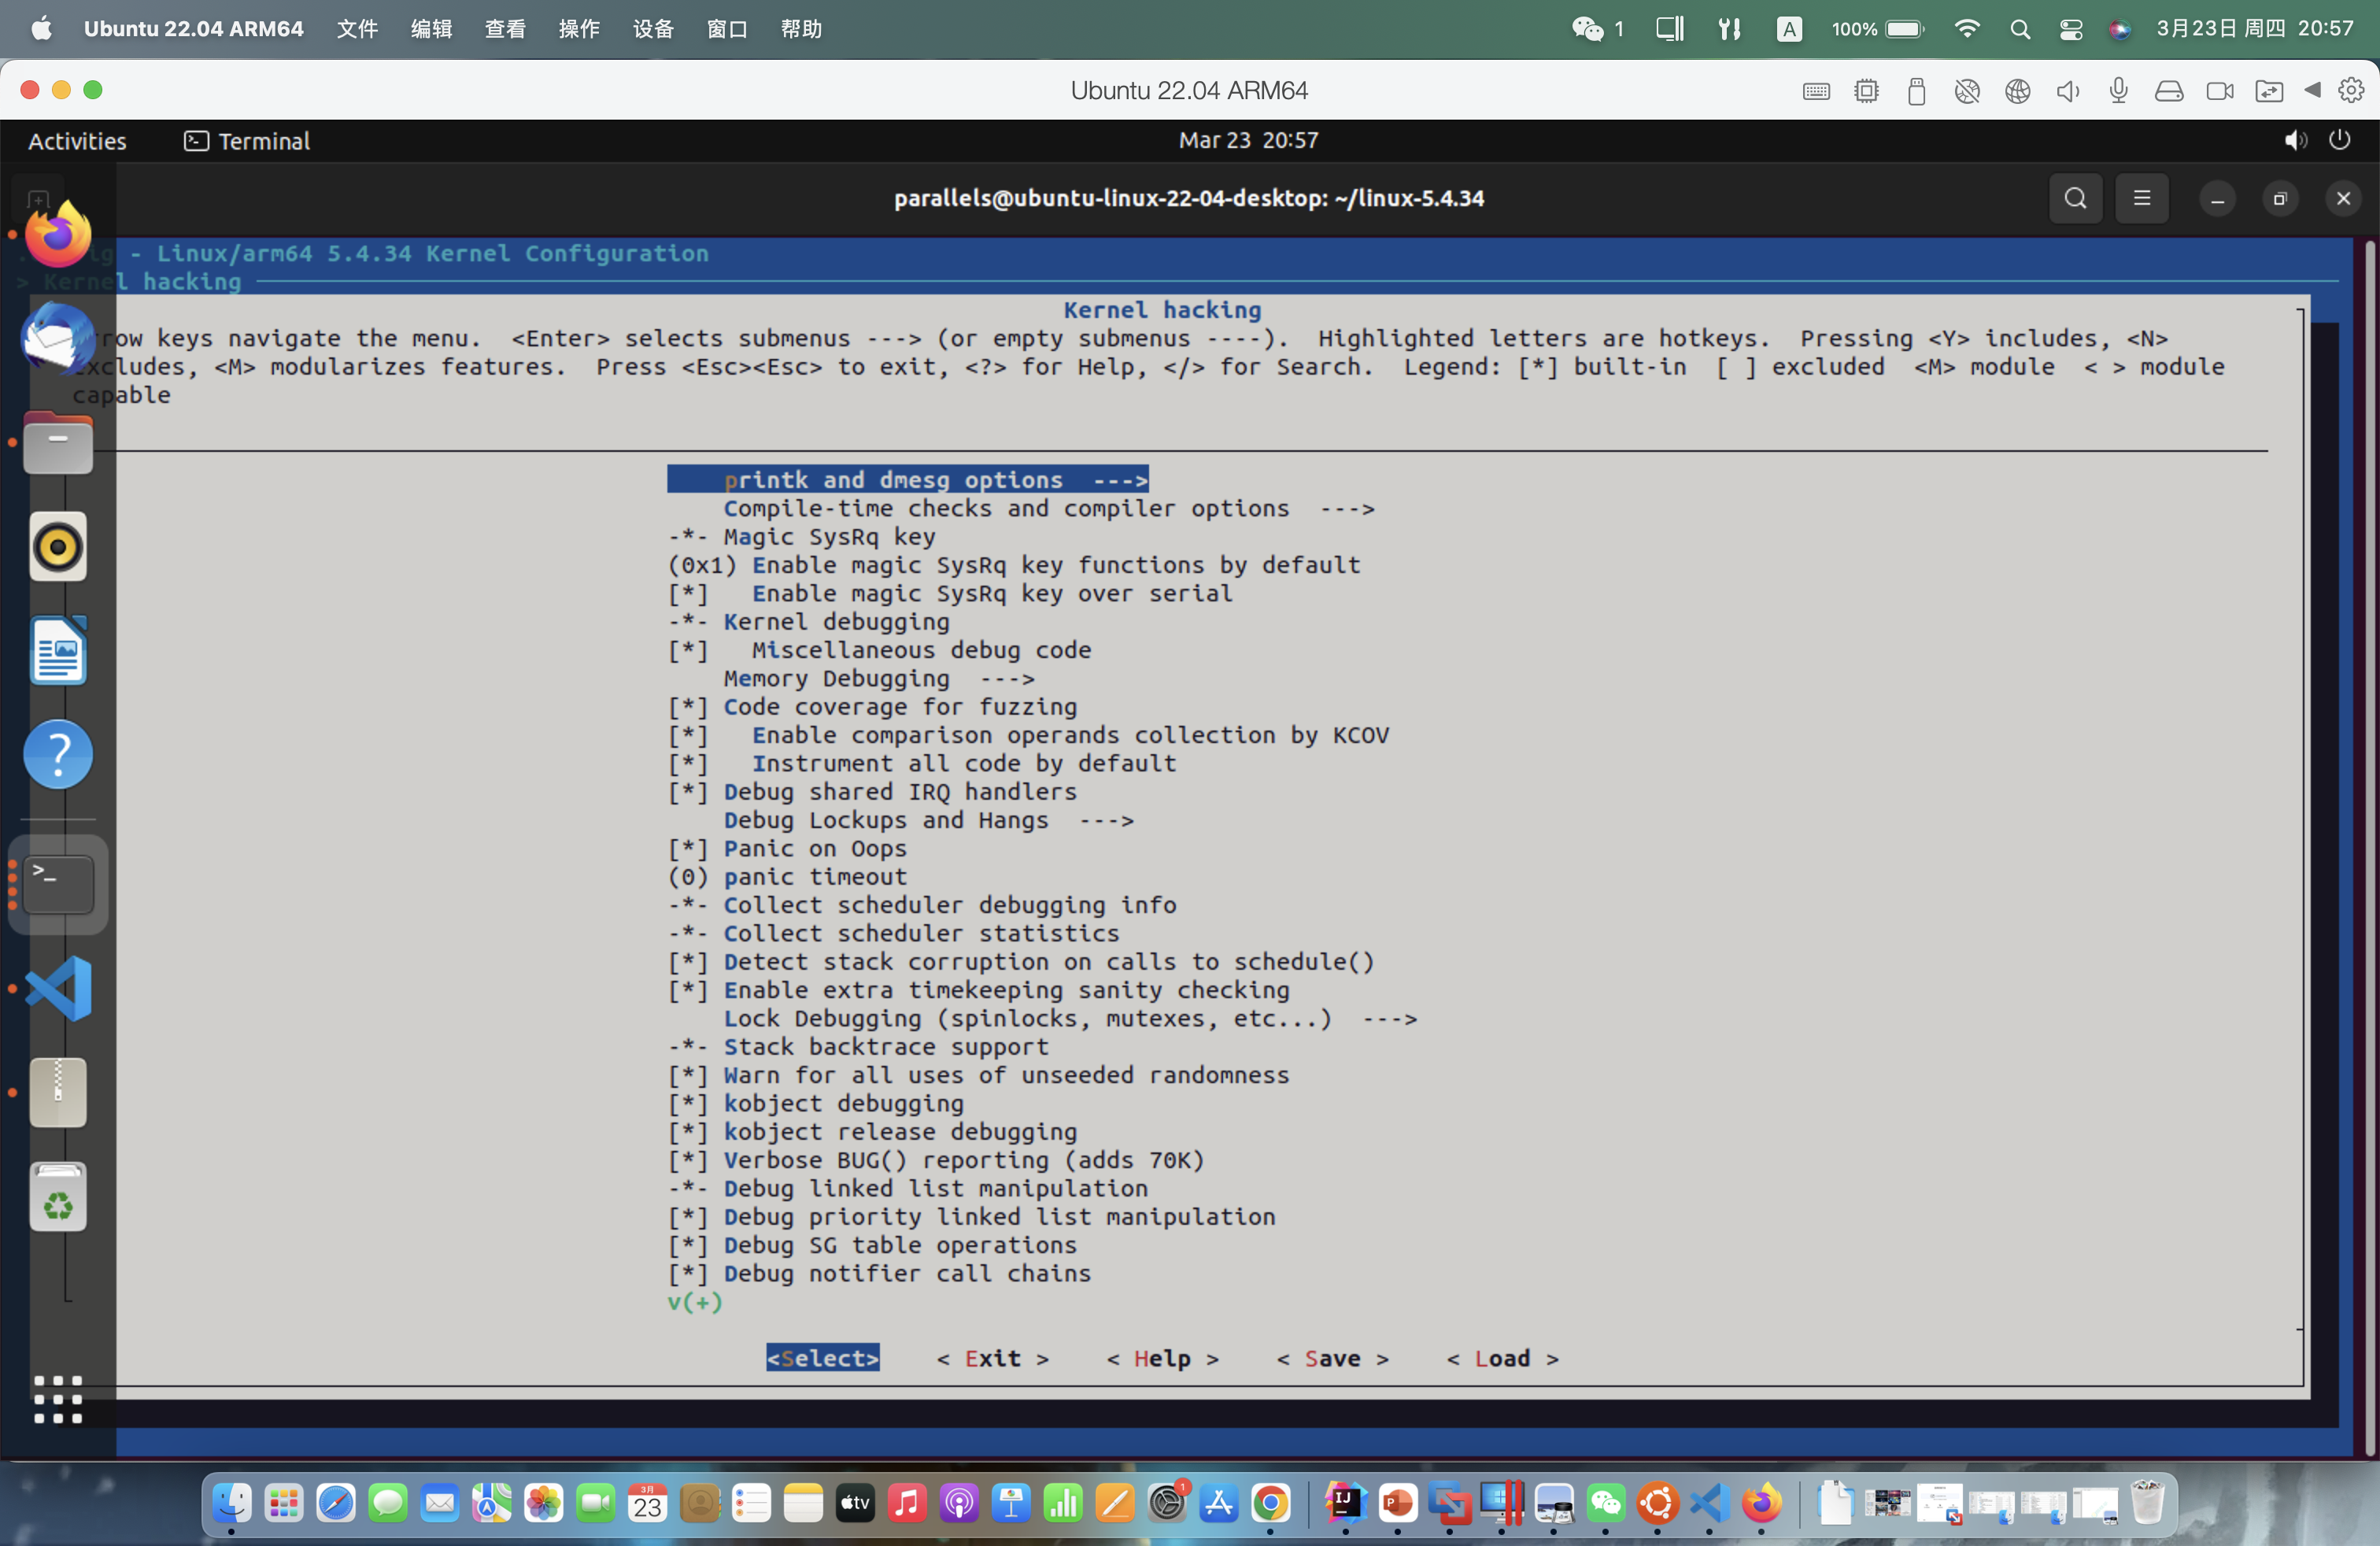2380x1546 pixels.
Task: Edit Enable magic SysRq key functions value
Action: click(1014, 566)
